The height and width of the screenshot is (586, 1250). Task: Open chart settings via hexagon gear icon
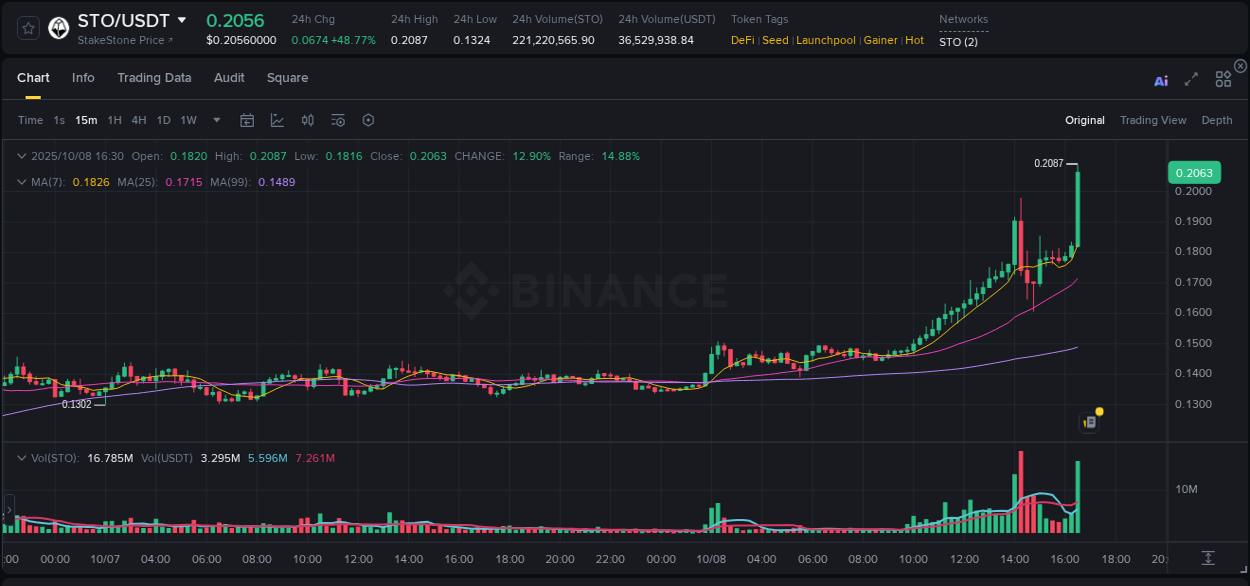(x=368, y=119)
